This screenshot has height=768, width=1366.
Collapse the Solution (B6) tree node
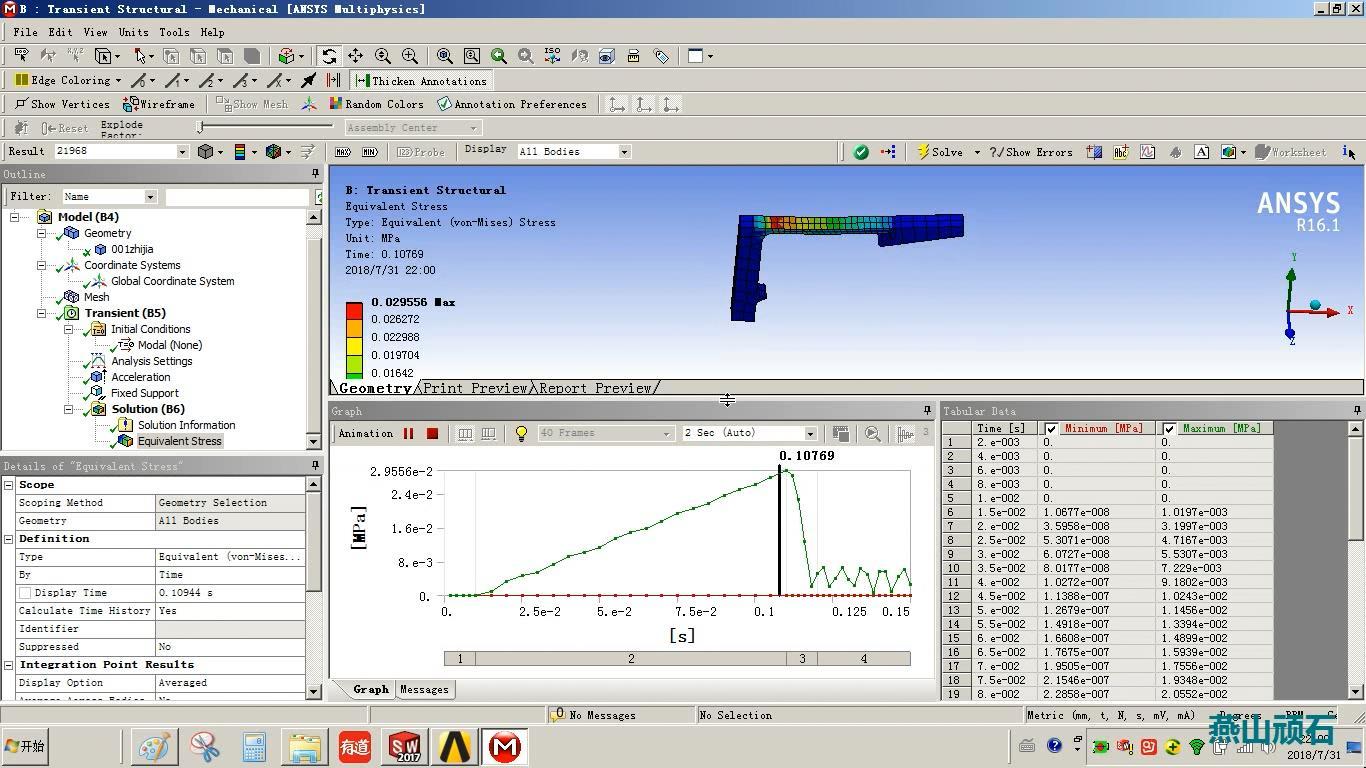[69, 409]
